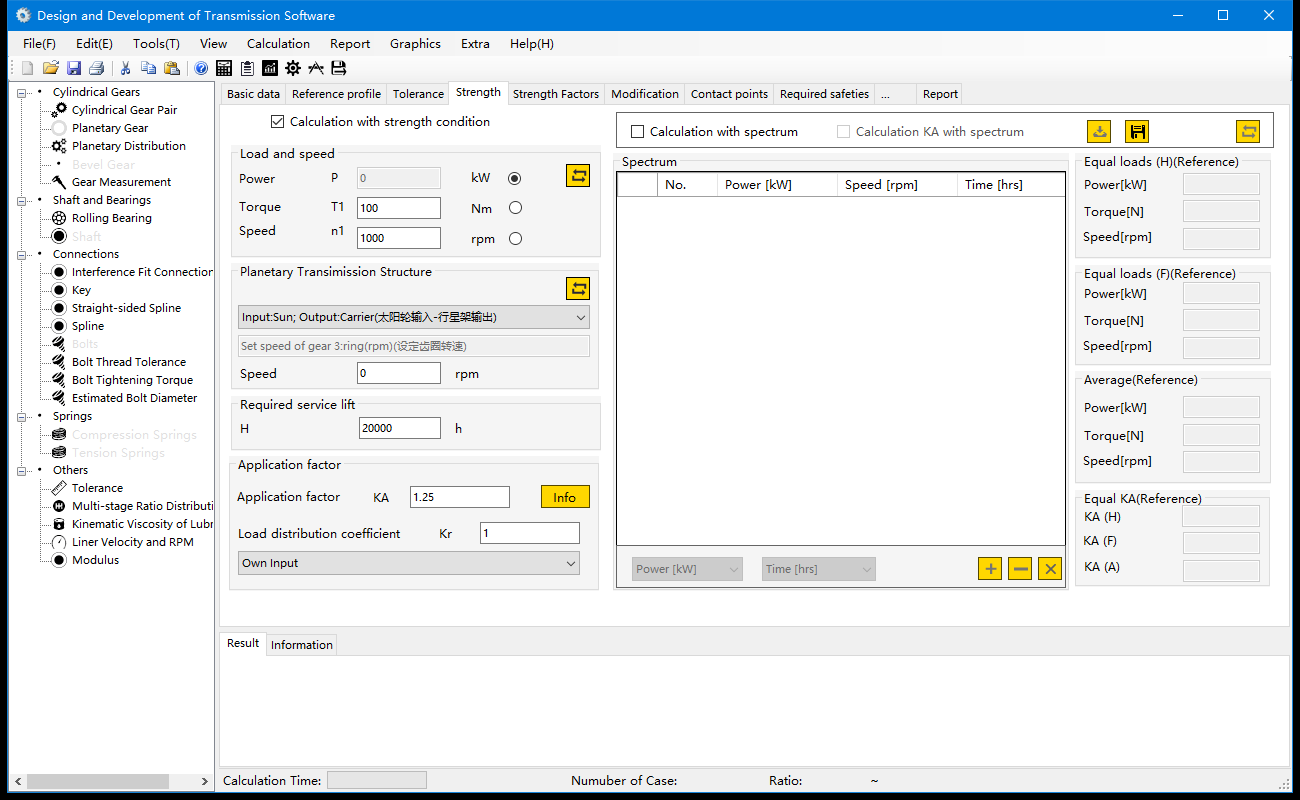Click the Time [hrs] spectrum column header
Viewport: 1300px width, 800px height.
(1011, 185)
